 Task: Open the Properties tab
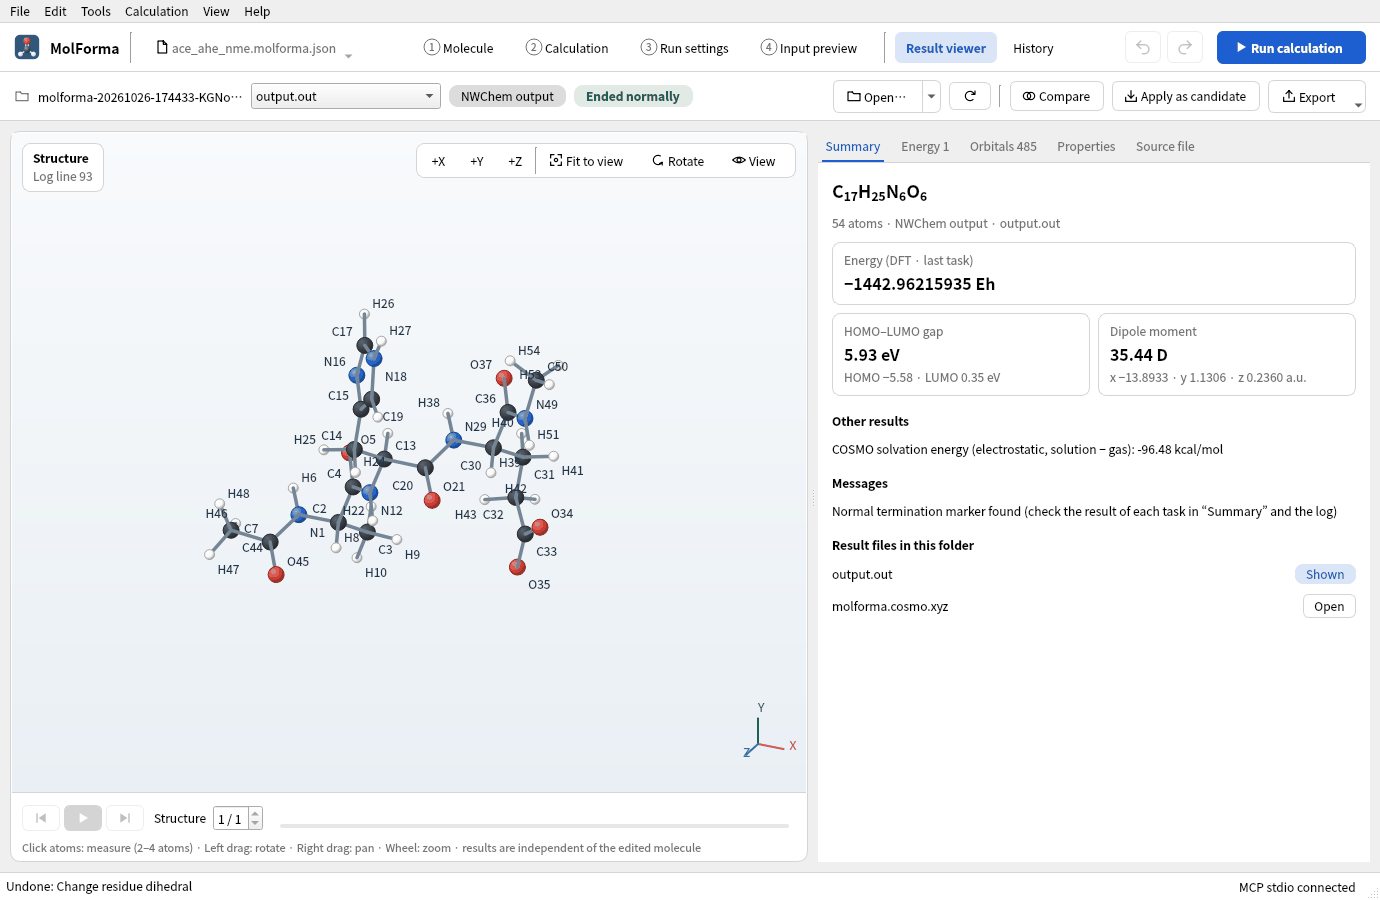[x=1086, y=146]
